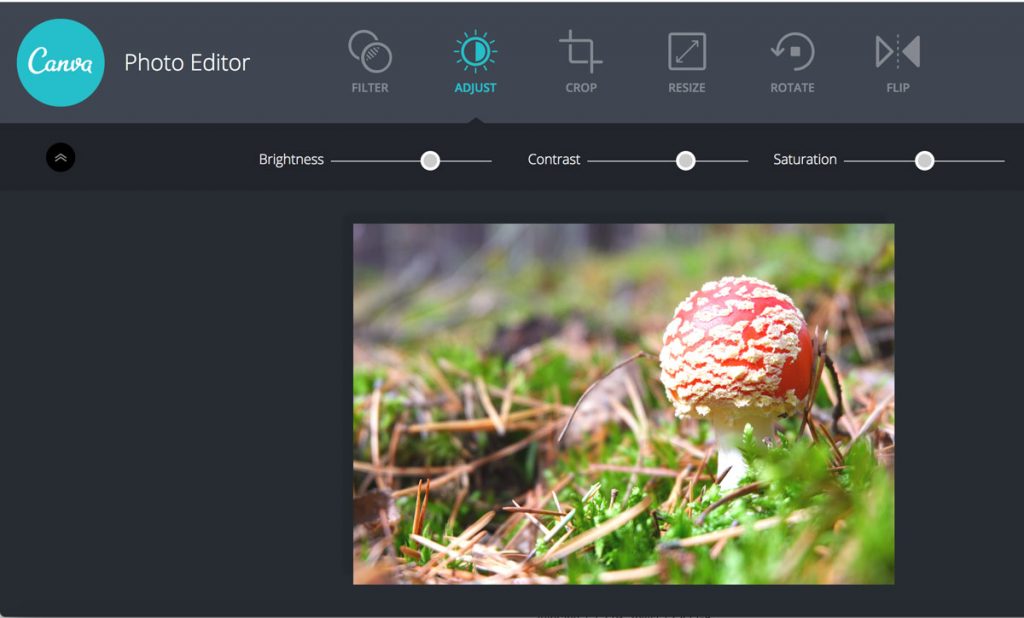Click the Brightness slider handle
1024x618 pixels.
click(430, 160)
